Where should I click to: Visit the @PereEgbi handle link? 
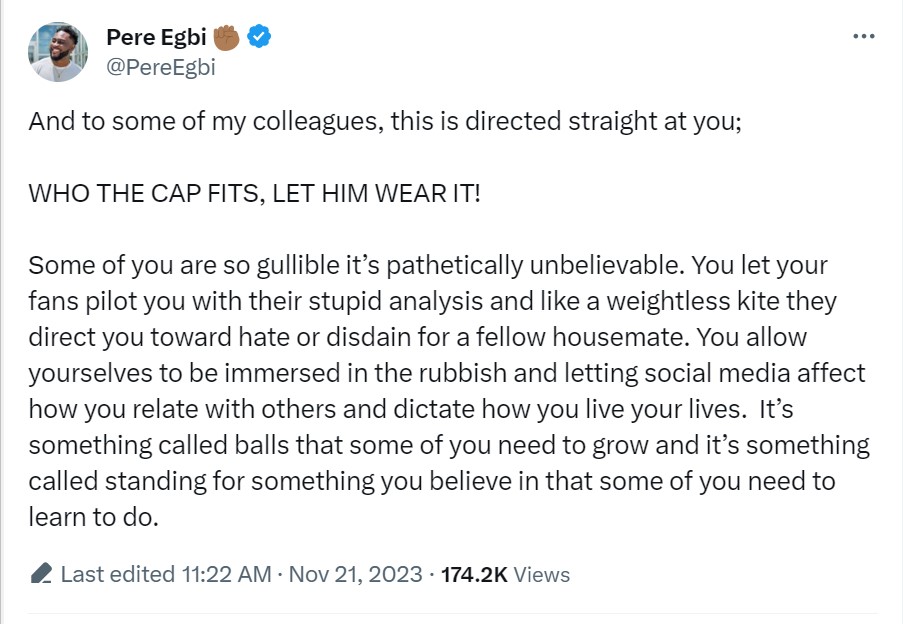pyautogui.click(x=161, y=67)
